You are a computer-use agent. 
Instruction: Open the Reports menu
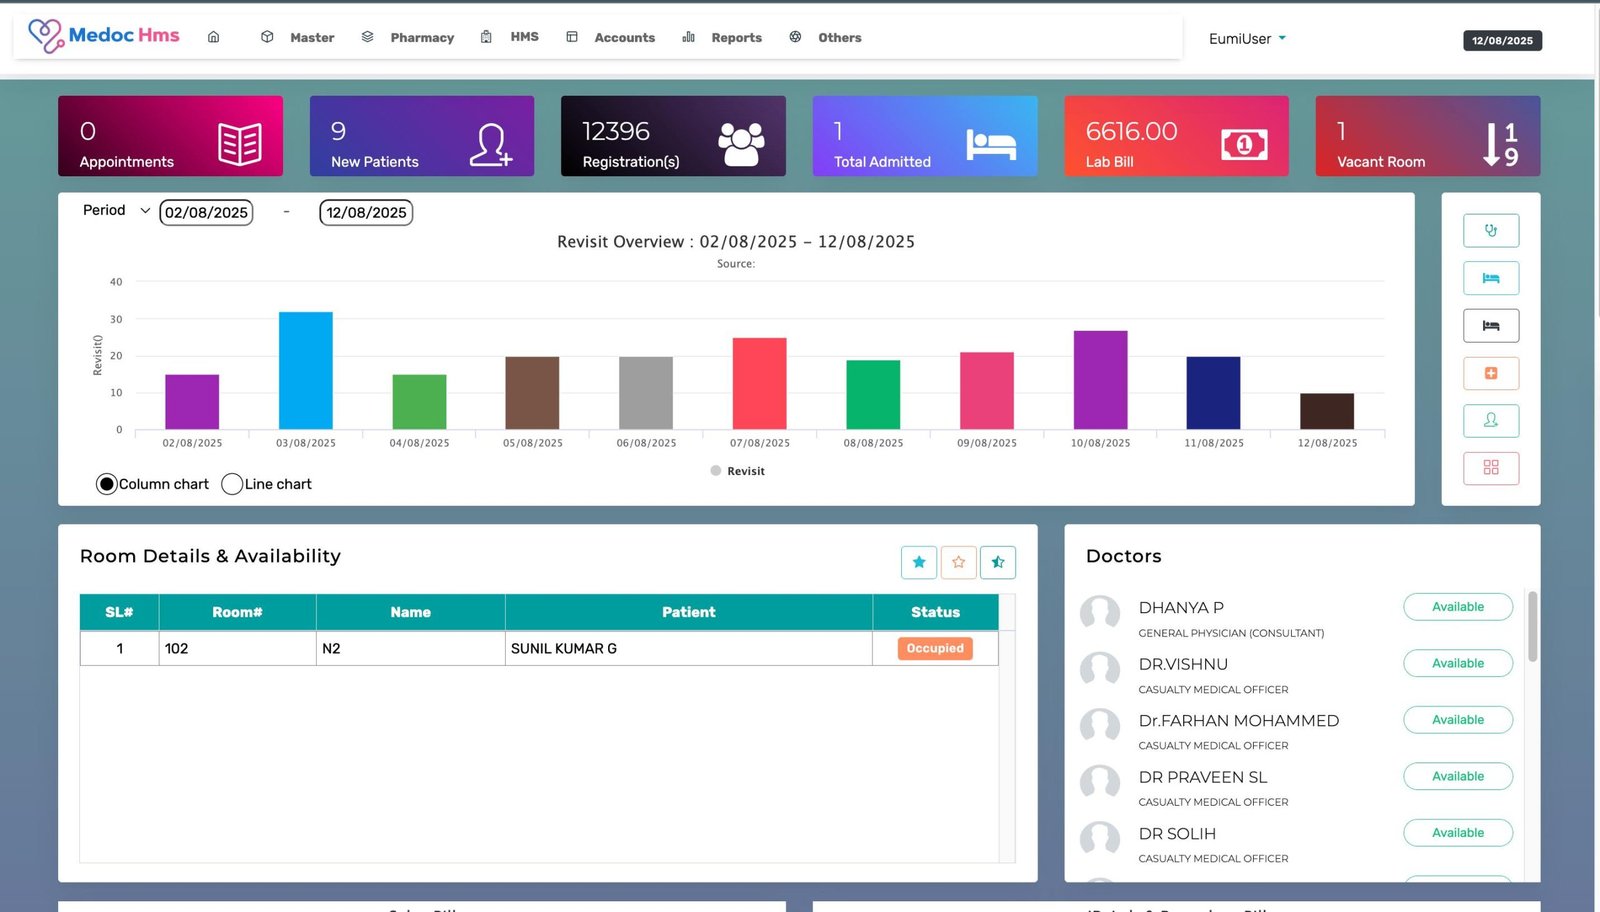[x=736, y=38]
